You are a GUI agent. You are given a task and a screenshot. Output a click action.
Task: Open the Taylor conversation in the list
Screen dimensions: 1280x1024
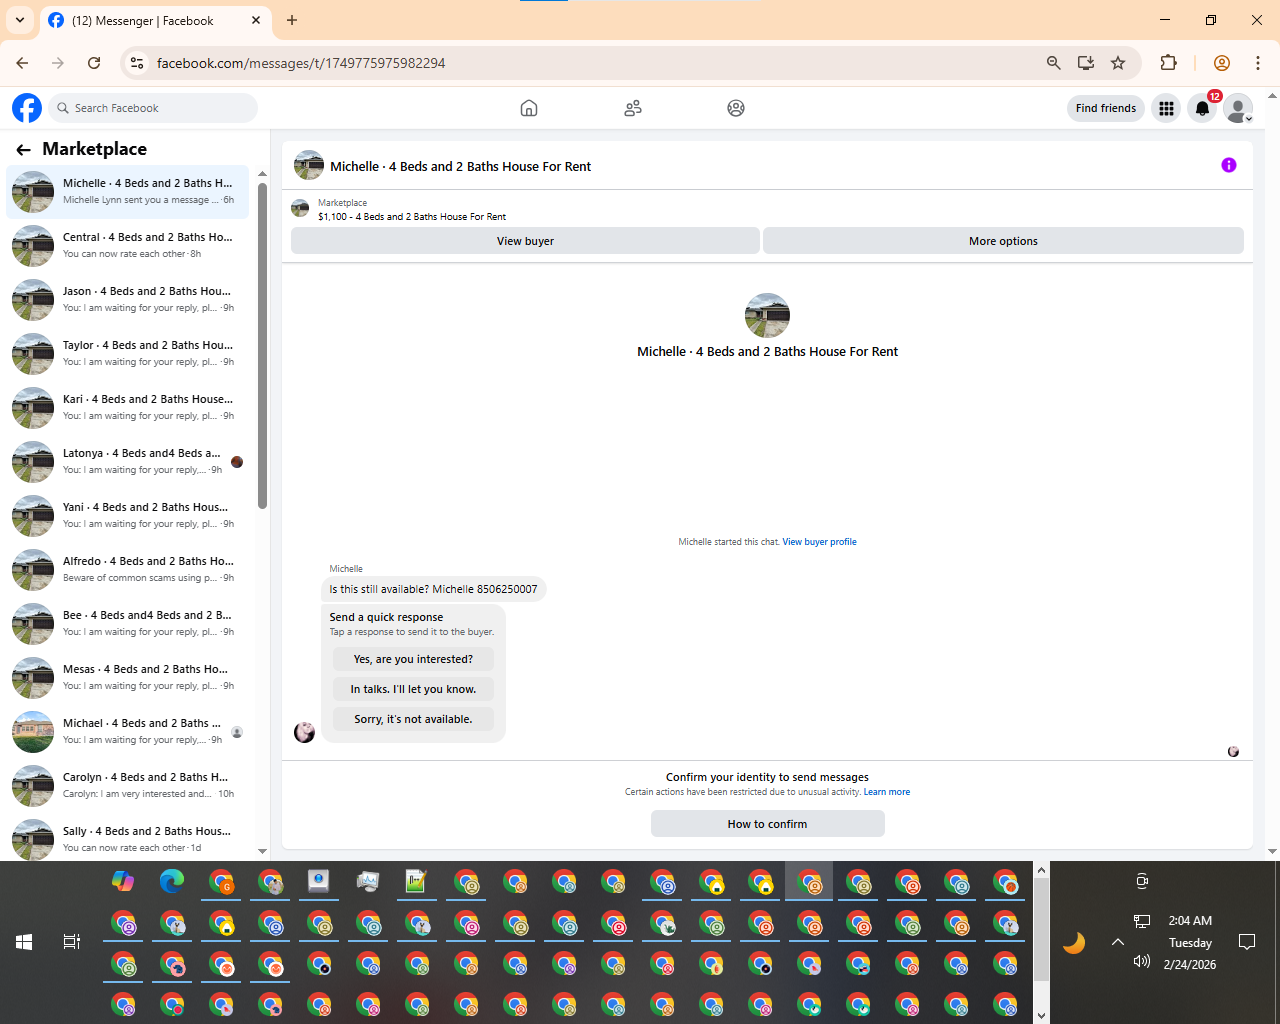tap(128, 353)
